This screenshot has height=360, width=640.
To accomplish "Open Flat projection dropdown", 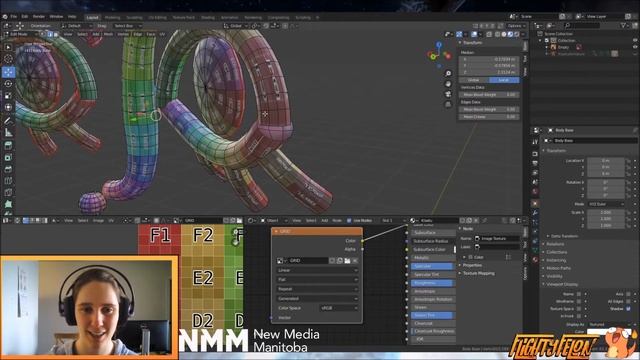I will tap(317, 280).
